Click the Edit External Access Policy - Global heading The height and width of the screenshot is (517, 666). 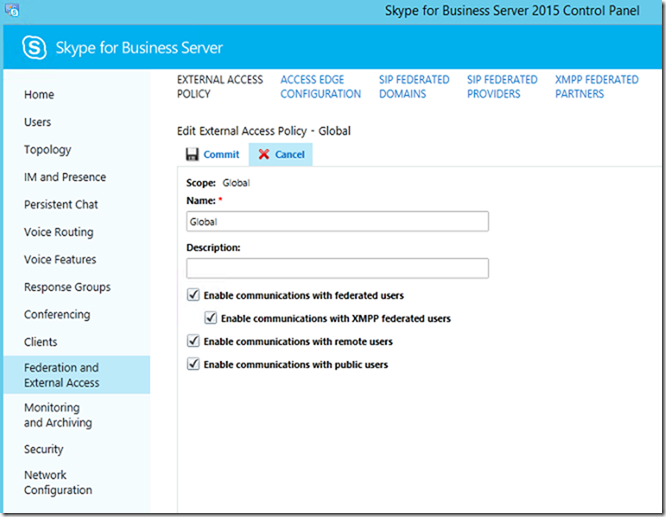(264, 131)
